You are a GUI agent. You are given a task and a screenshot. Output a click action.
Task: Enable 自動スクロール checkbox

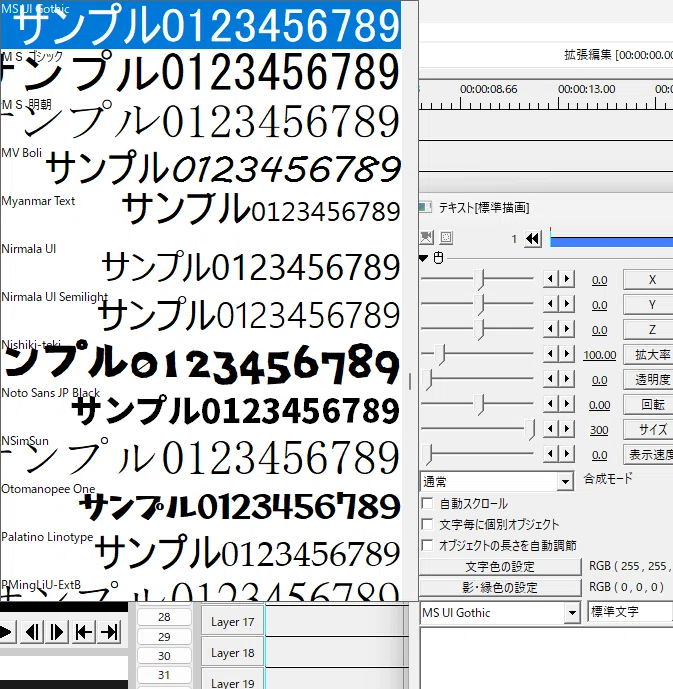tap(427, 503)
